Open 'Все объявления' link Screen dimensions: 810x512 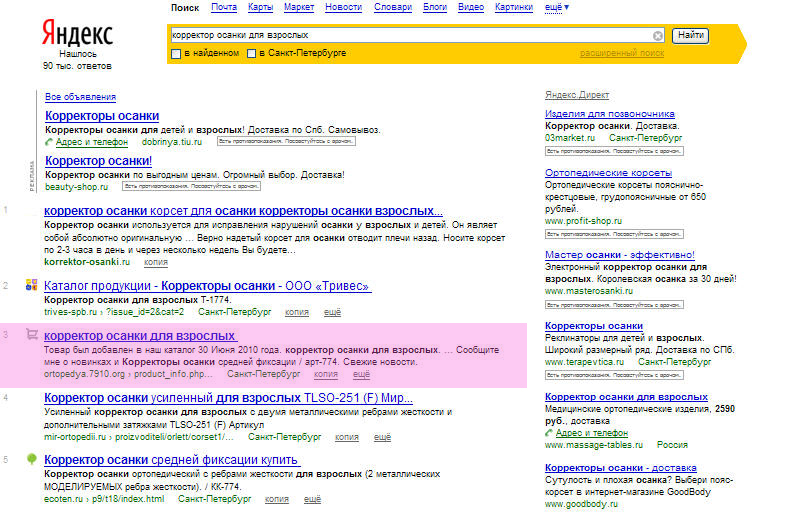coord(81,97)
